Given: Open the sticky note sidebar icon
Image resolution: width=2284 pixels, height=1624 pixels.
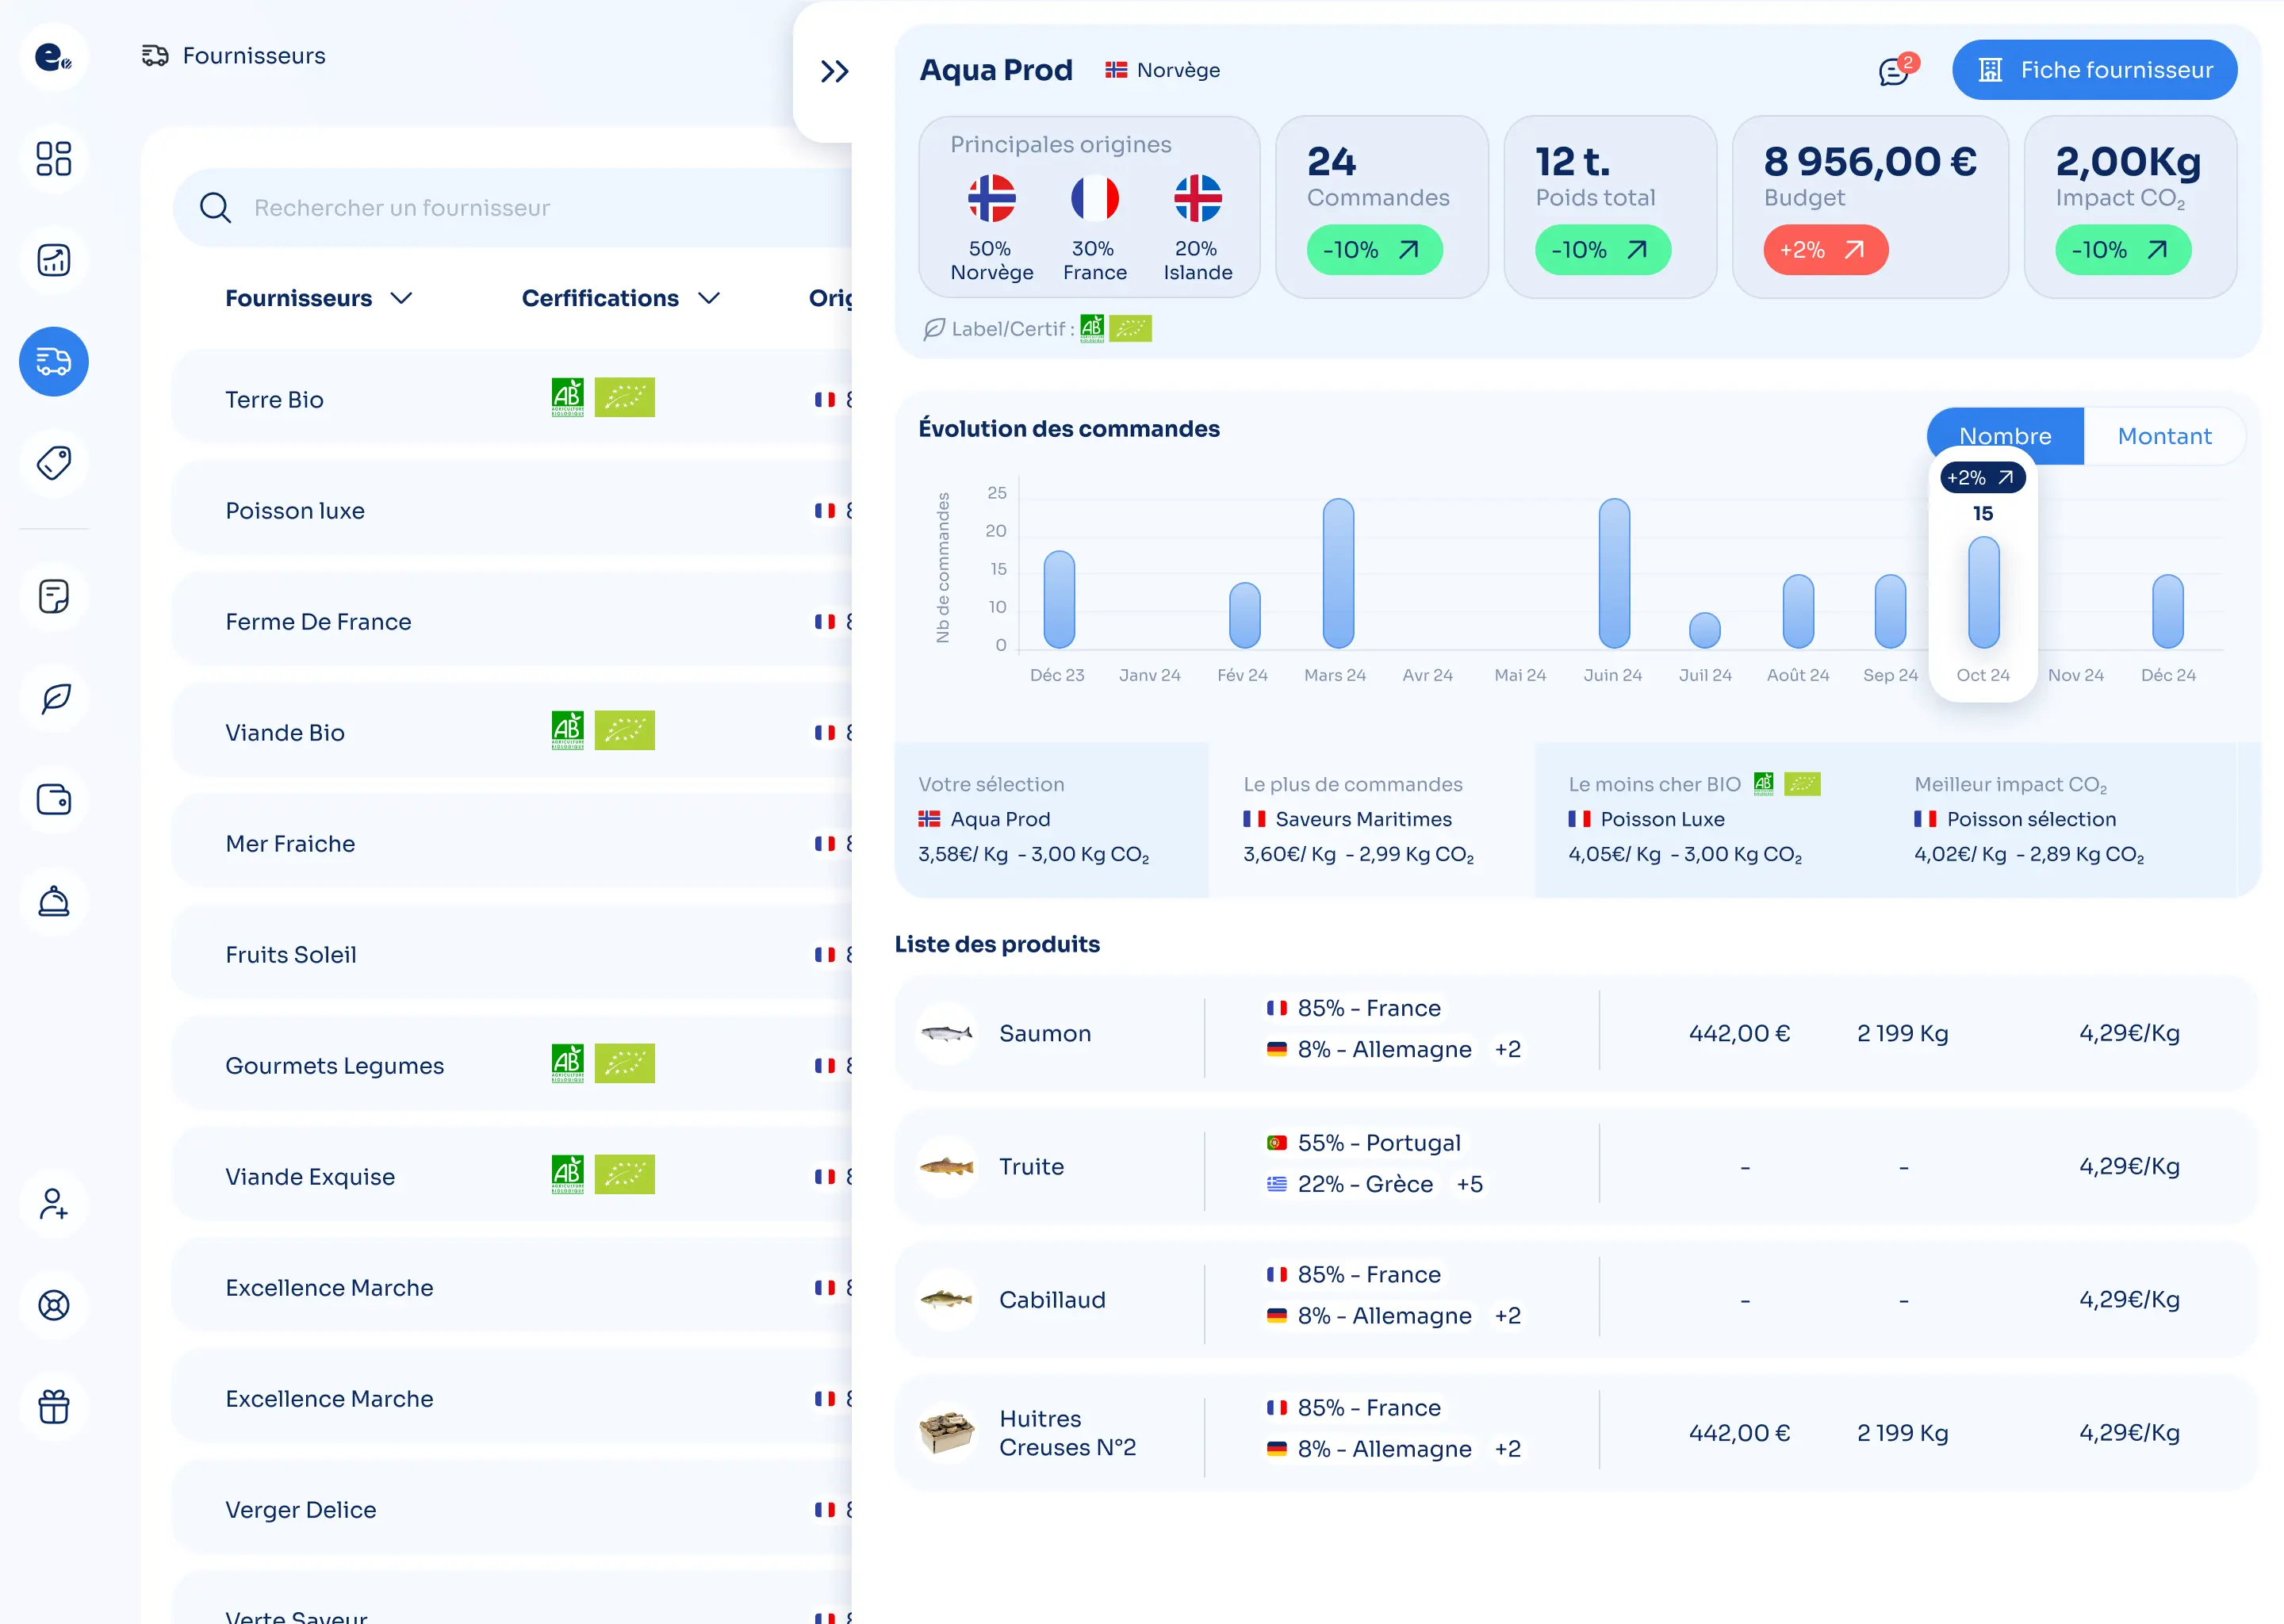Looking at the screenshot, I should pyautogui.click(x=54, y=597).
